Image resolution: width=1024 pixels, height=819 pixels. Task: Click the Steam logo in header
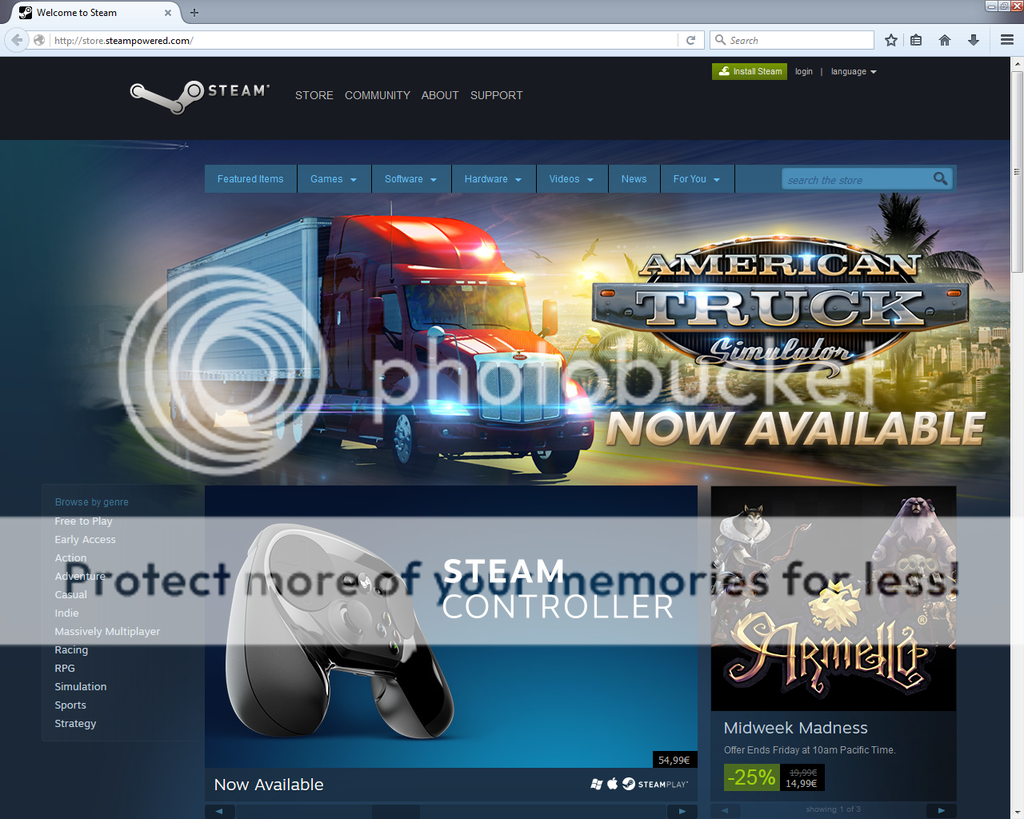click(200, 94)
